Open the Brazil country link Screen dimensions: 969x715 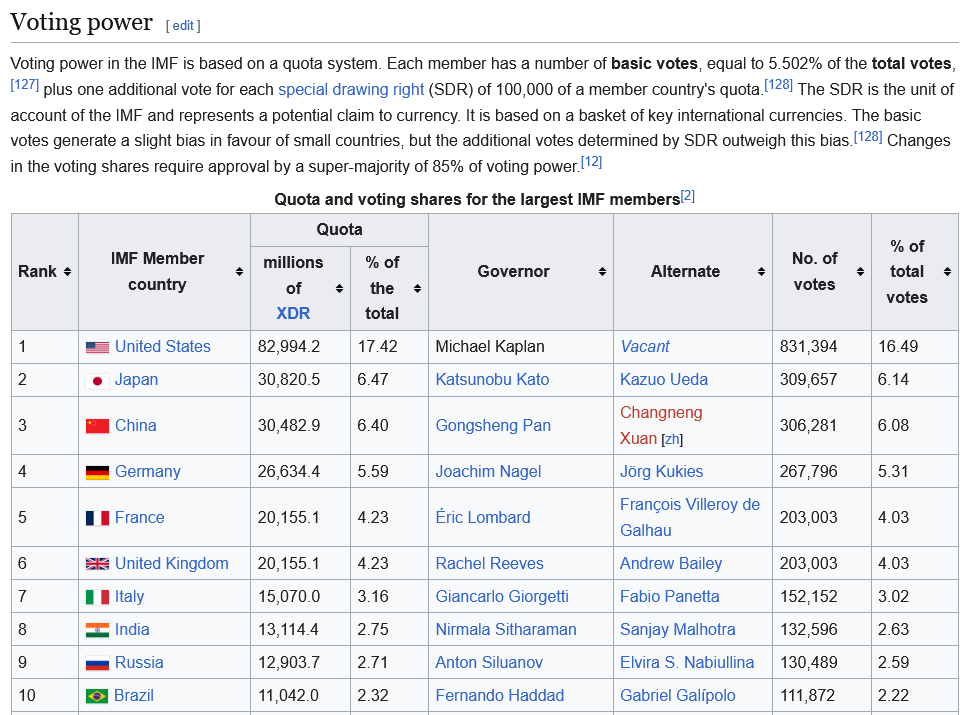tap(134, 695)
